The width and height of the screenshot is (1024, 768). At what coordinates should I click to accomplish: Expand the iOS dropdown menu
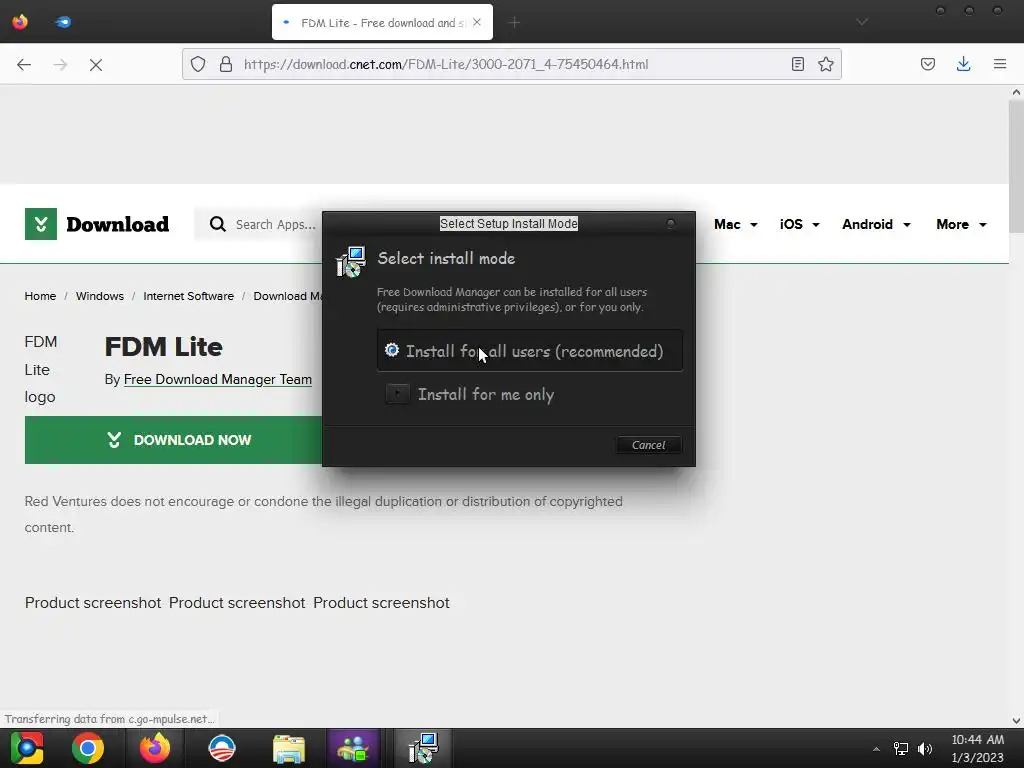799,225
